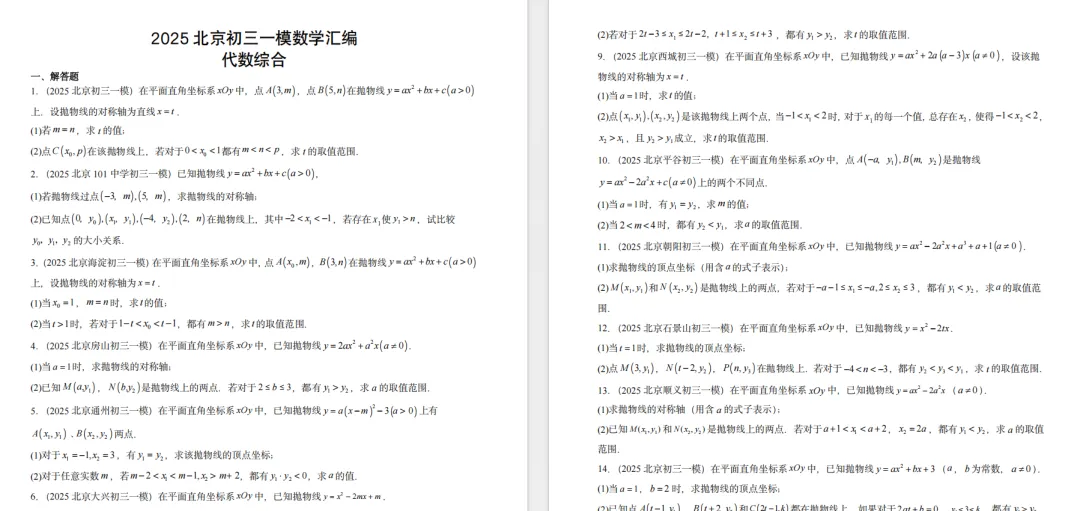Screen dimensions: 1080x511
Task: Select the line "(1)若m=n，求t的值"
Action: 77,130
